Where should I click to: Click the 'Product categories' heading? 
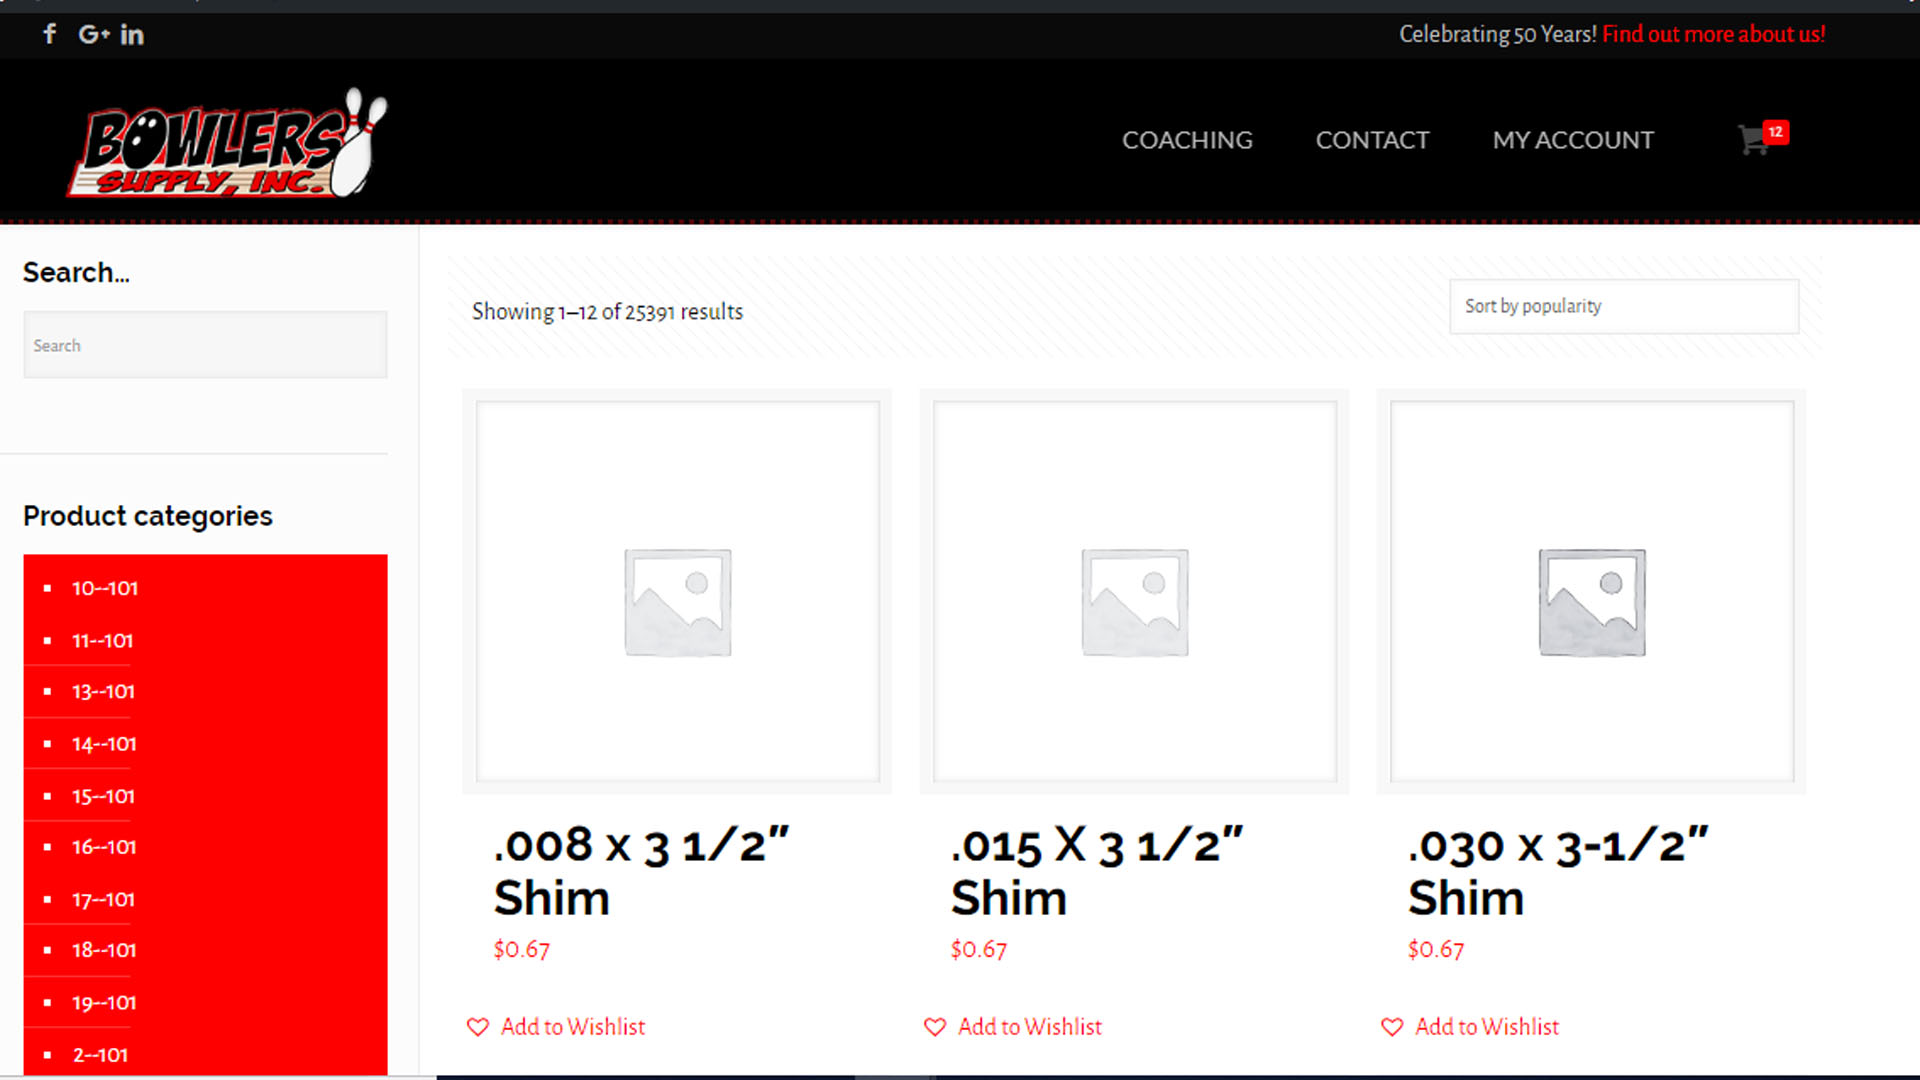click(x=148, y=516)
